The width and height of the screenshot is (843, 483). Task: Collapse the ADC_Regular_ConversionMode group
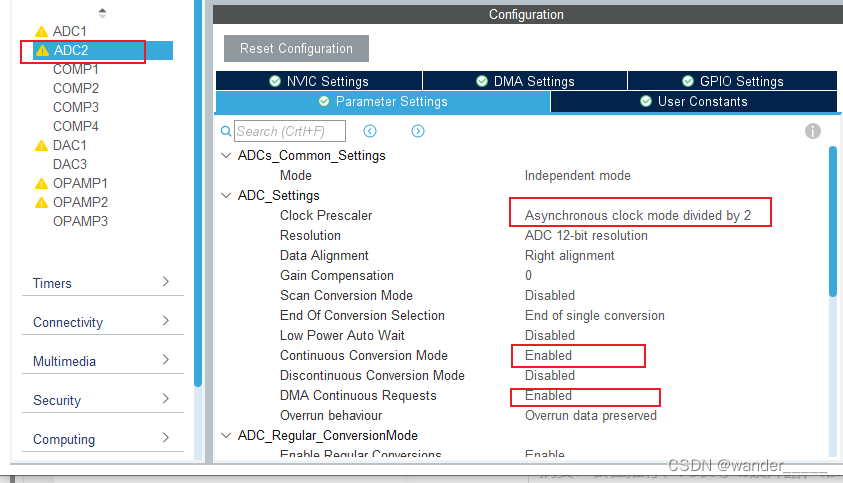pyautogui.click(x=226, y=435)
